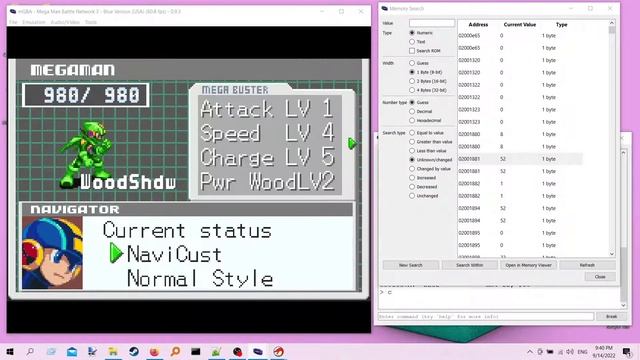Choose Changed by value search type
This screenshot has width=640, height=360.
point(412,169)
